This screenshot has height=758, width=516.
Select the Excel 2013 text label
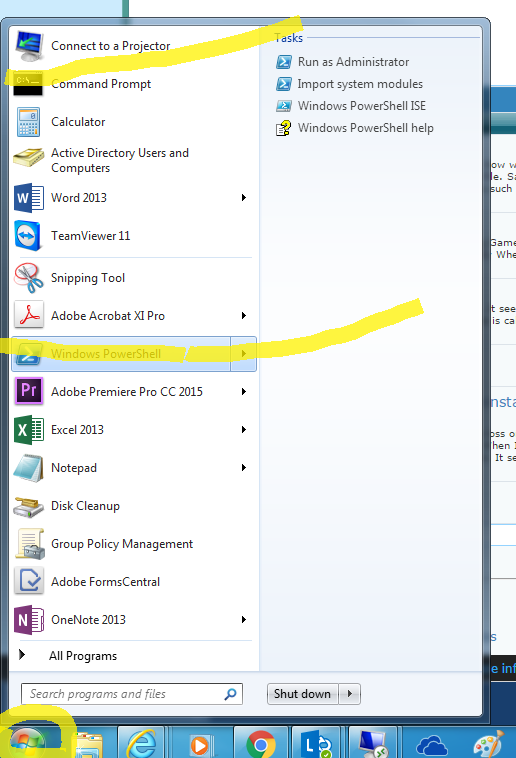click(77, 430)
